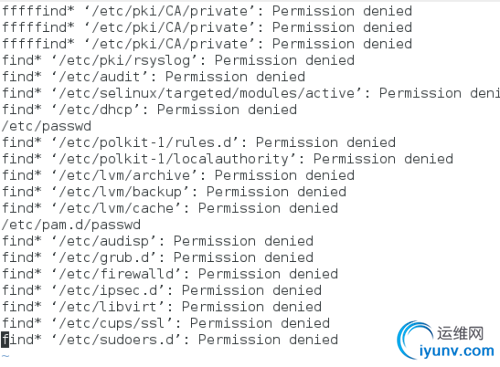This screenshot has width=500, height=367.
Task: Click the /etc/lvm/cache error line
Action: click(170, 208)
